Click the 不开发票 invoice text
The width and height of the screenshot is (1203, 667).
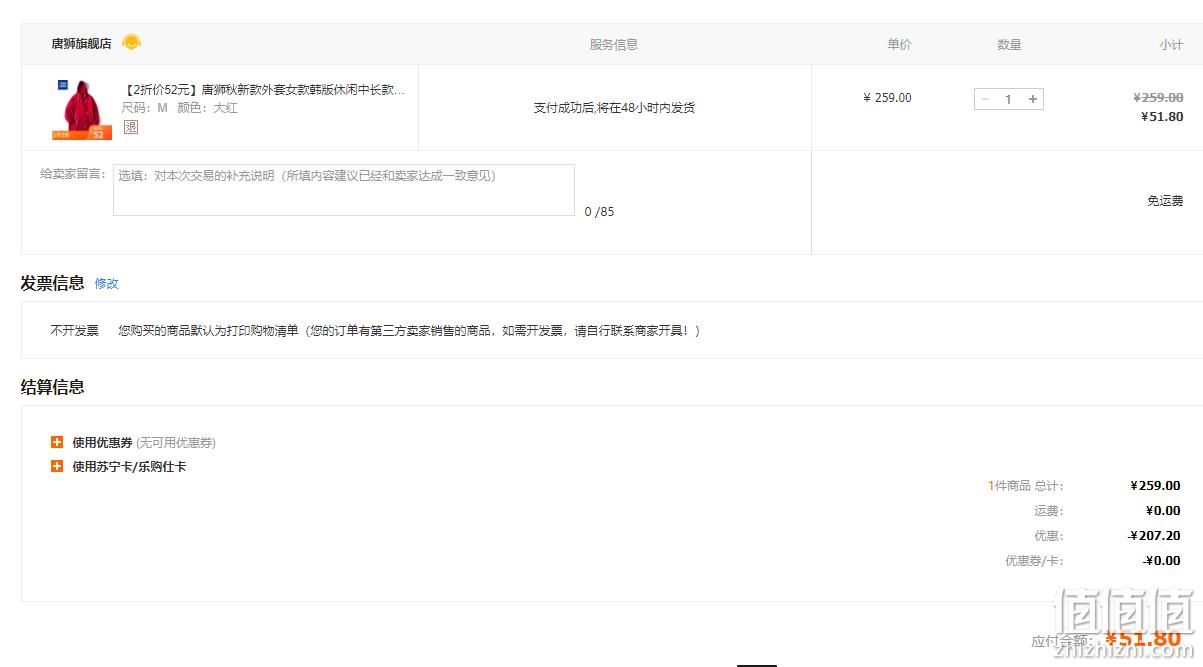75,331
